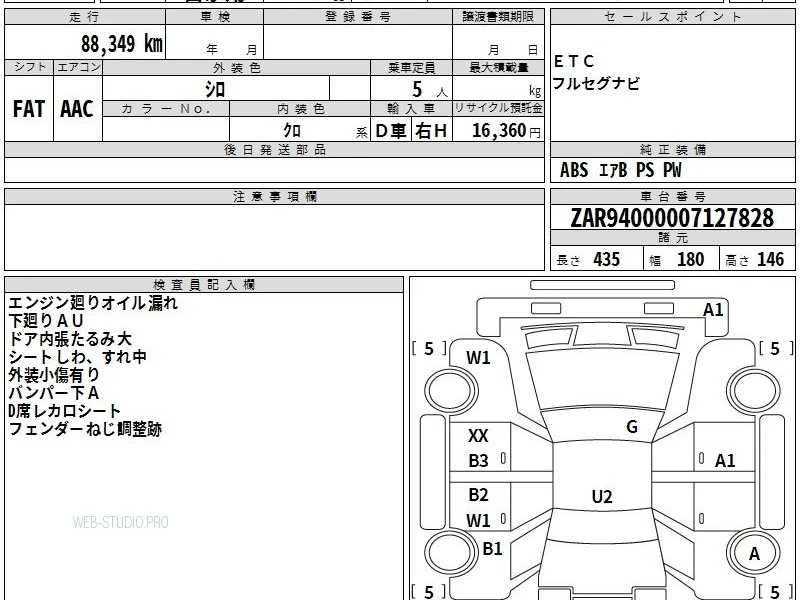Click the D車 import cell

391,131
